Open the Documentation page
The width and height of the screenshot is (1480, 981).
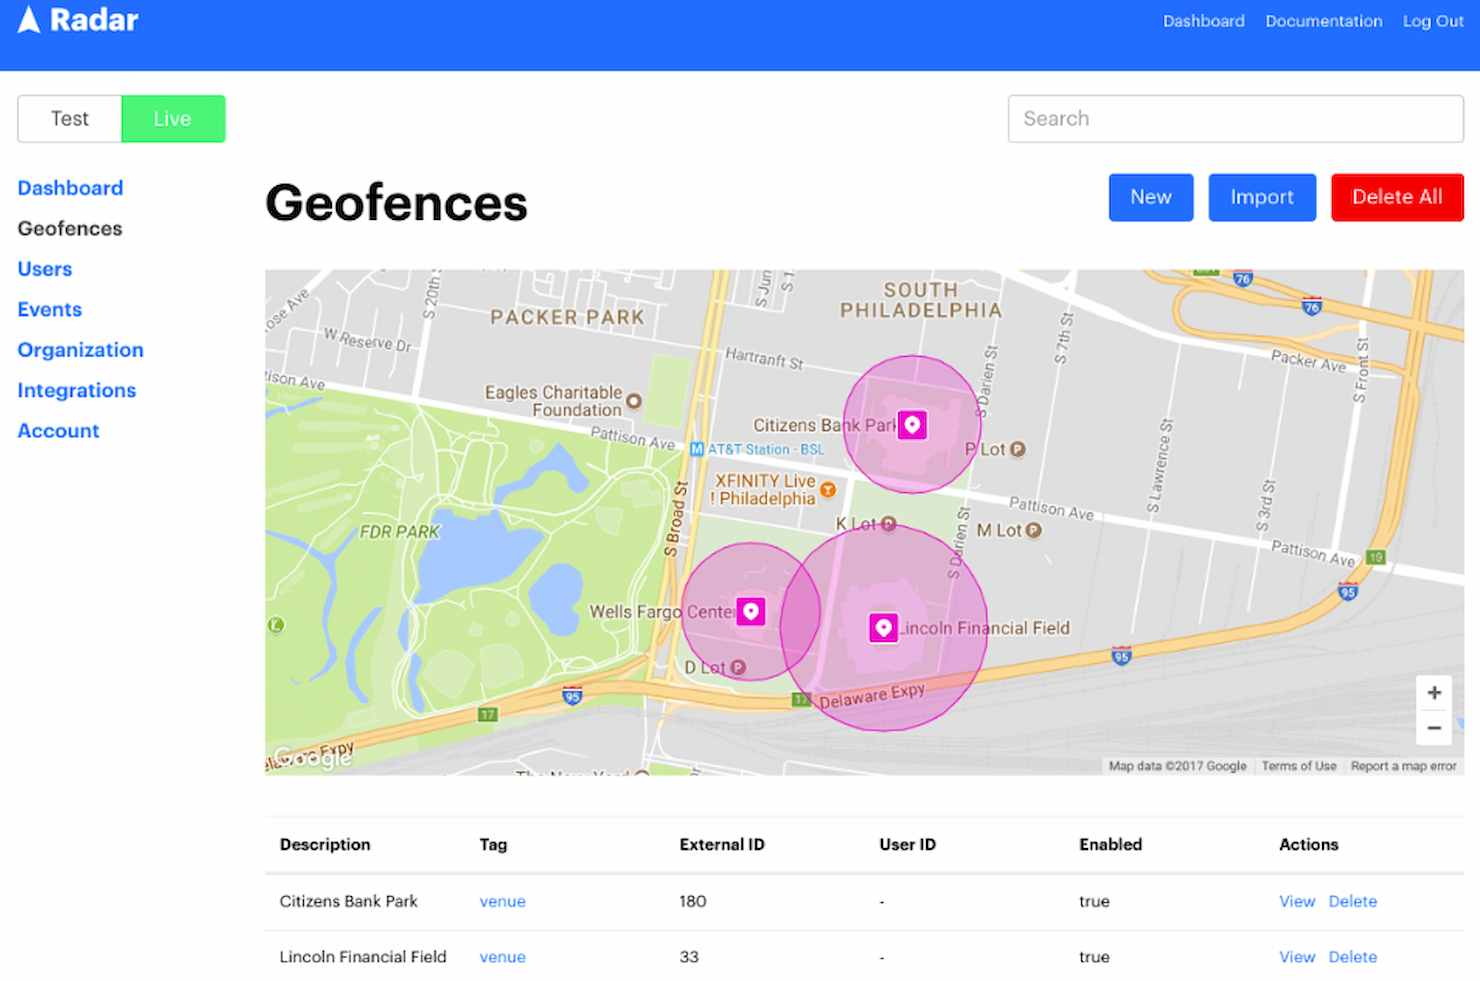[1323, 20]
